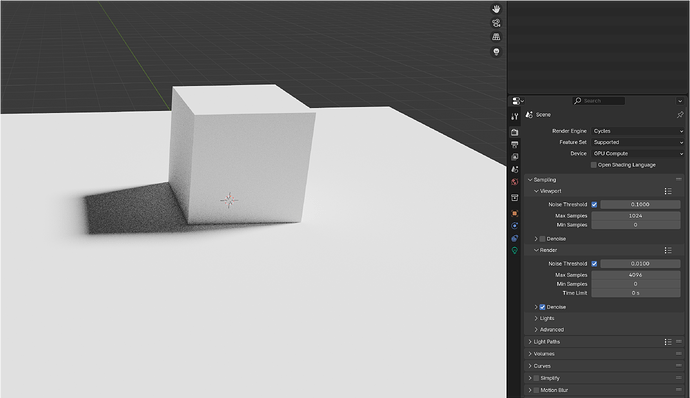The image size is (690, 398).
Task: Click Viewport Max Samples field 1024
Action: click(636, 216)
